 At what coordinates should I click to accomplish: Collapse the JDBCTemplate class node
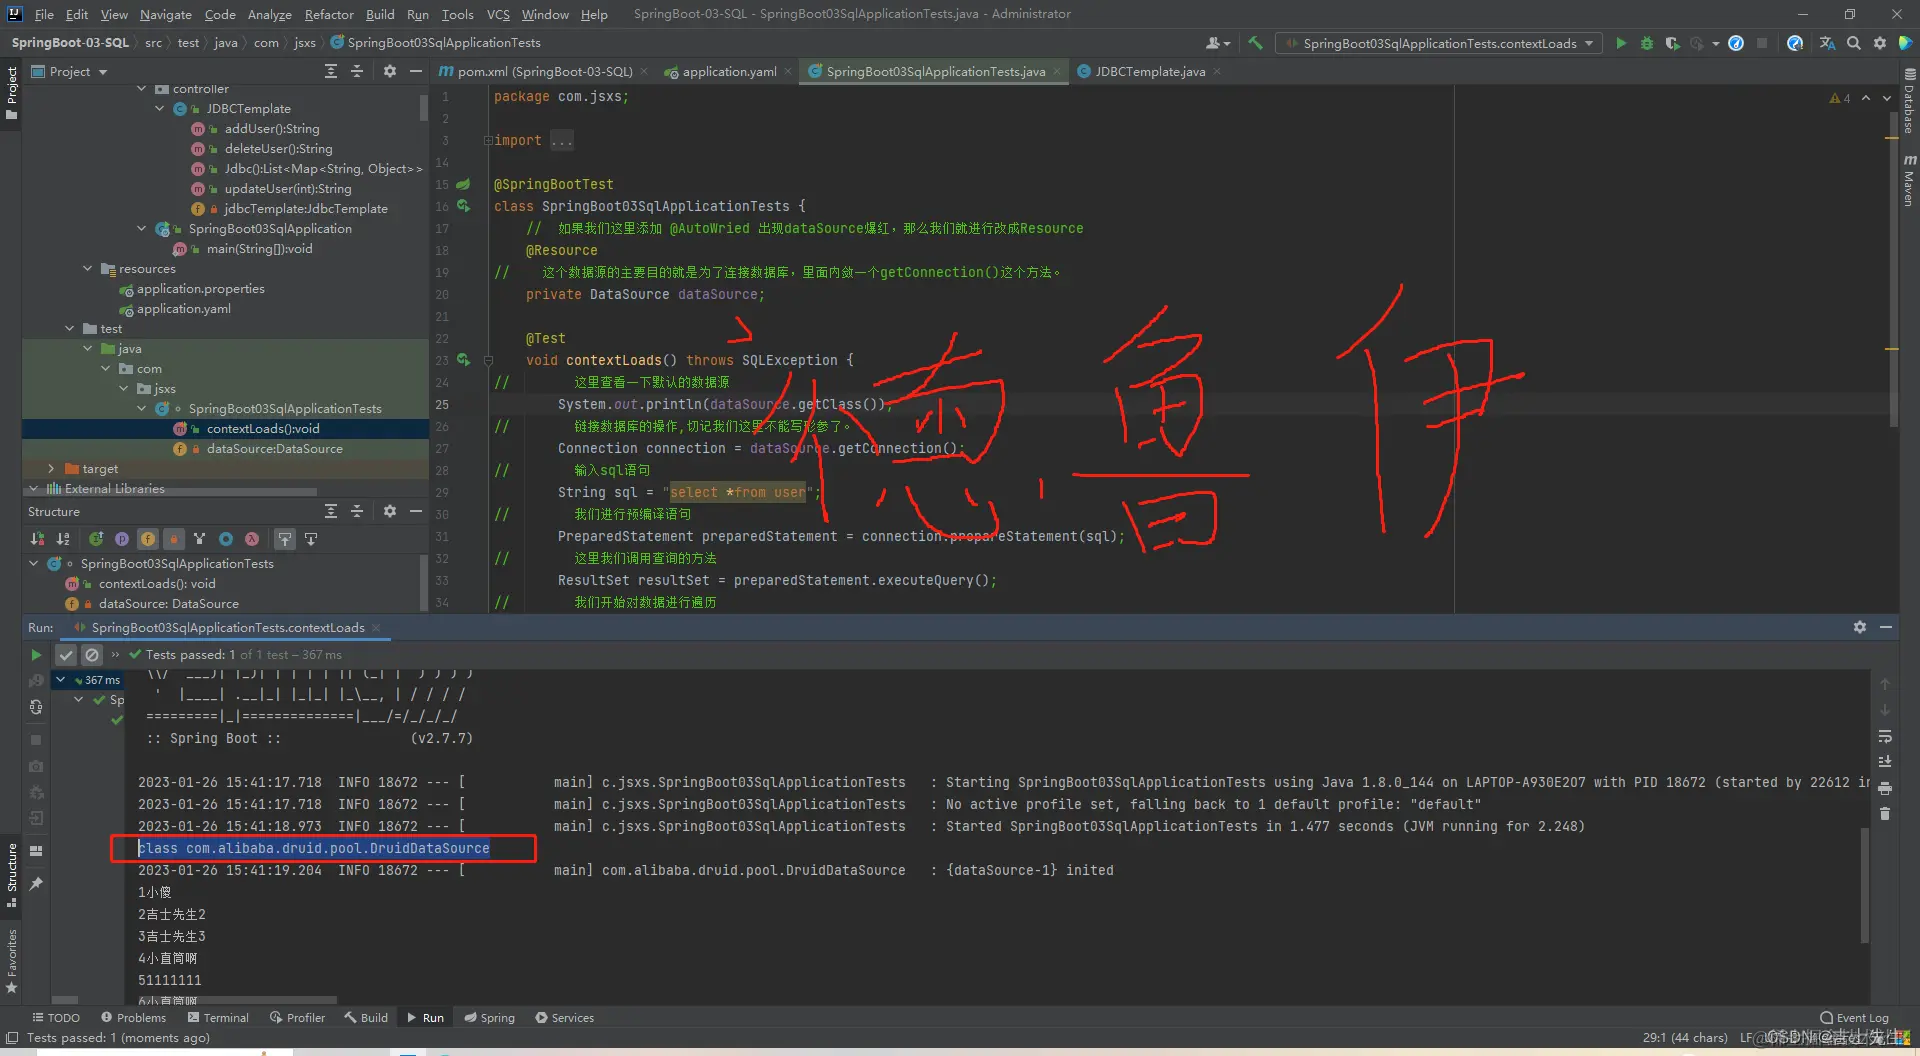point(160,108)
